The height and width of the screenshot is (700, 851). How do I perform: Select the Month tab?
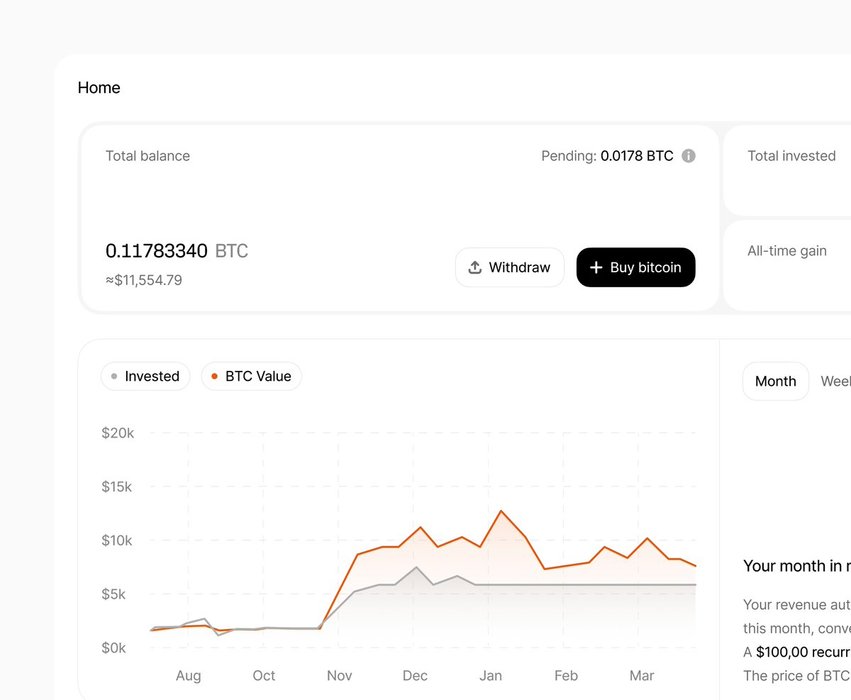point(776,381)
